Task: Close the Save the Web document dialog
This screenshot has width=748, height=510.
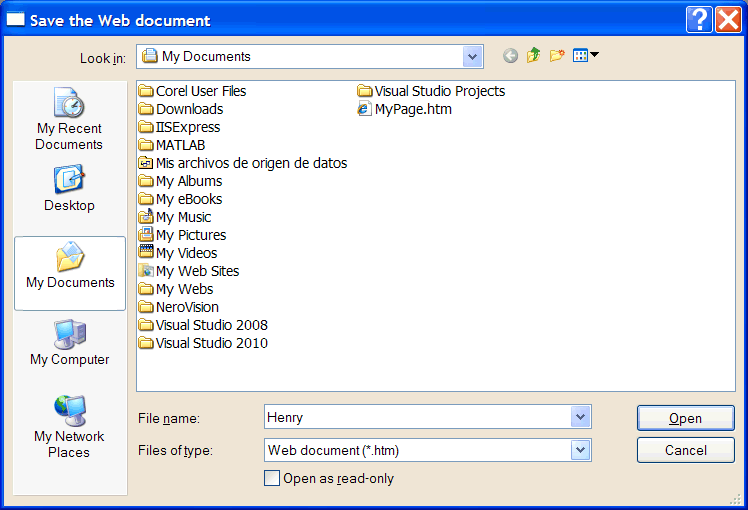Action: pyautogui.click(x=728, y=20)
